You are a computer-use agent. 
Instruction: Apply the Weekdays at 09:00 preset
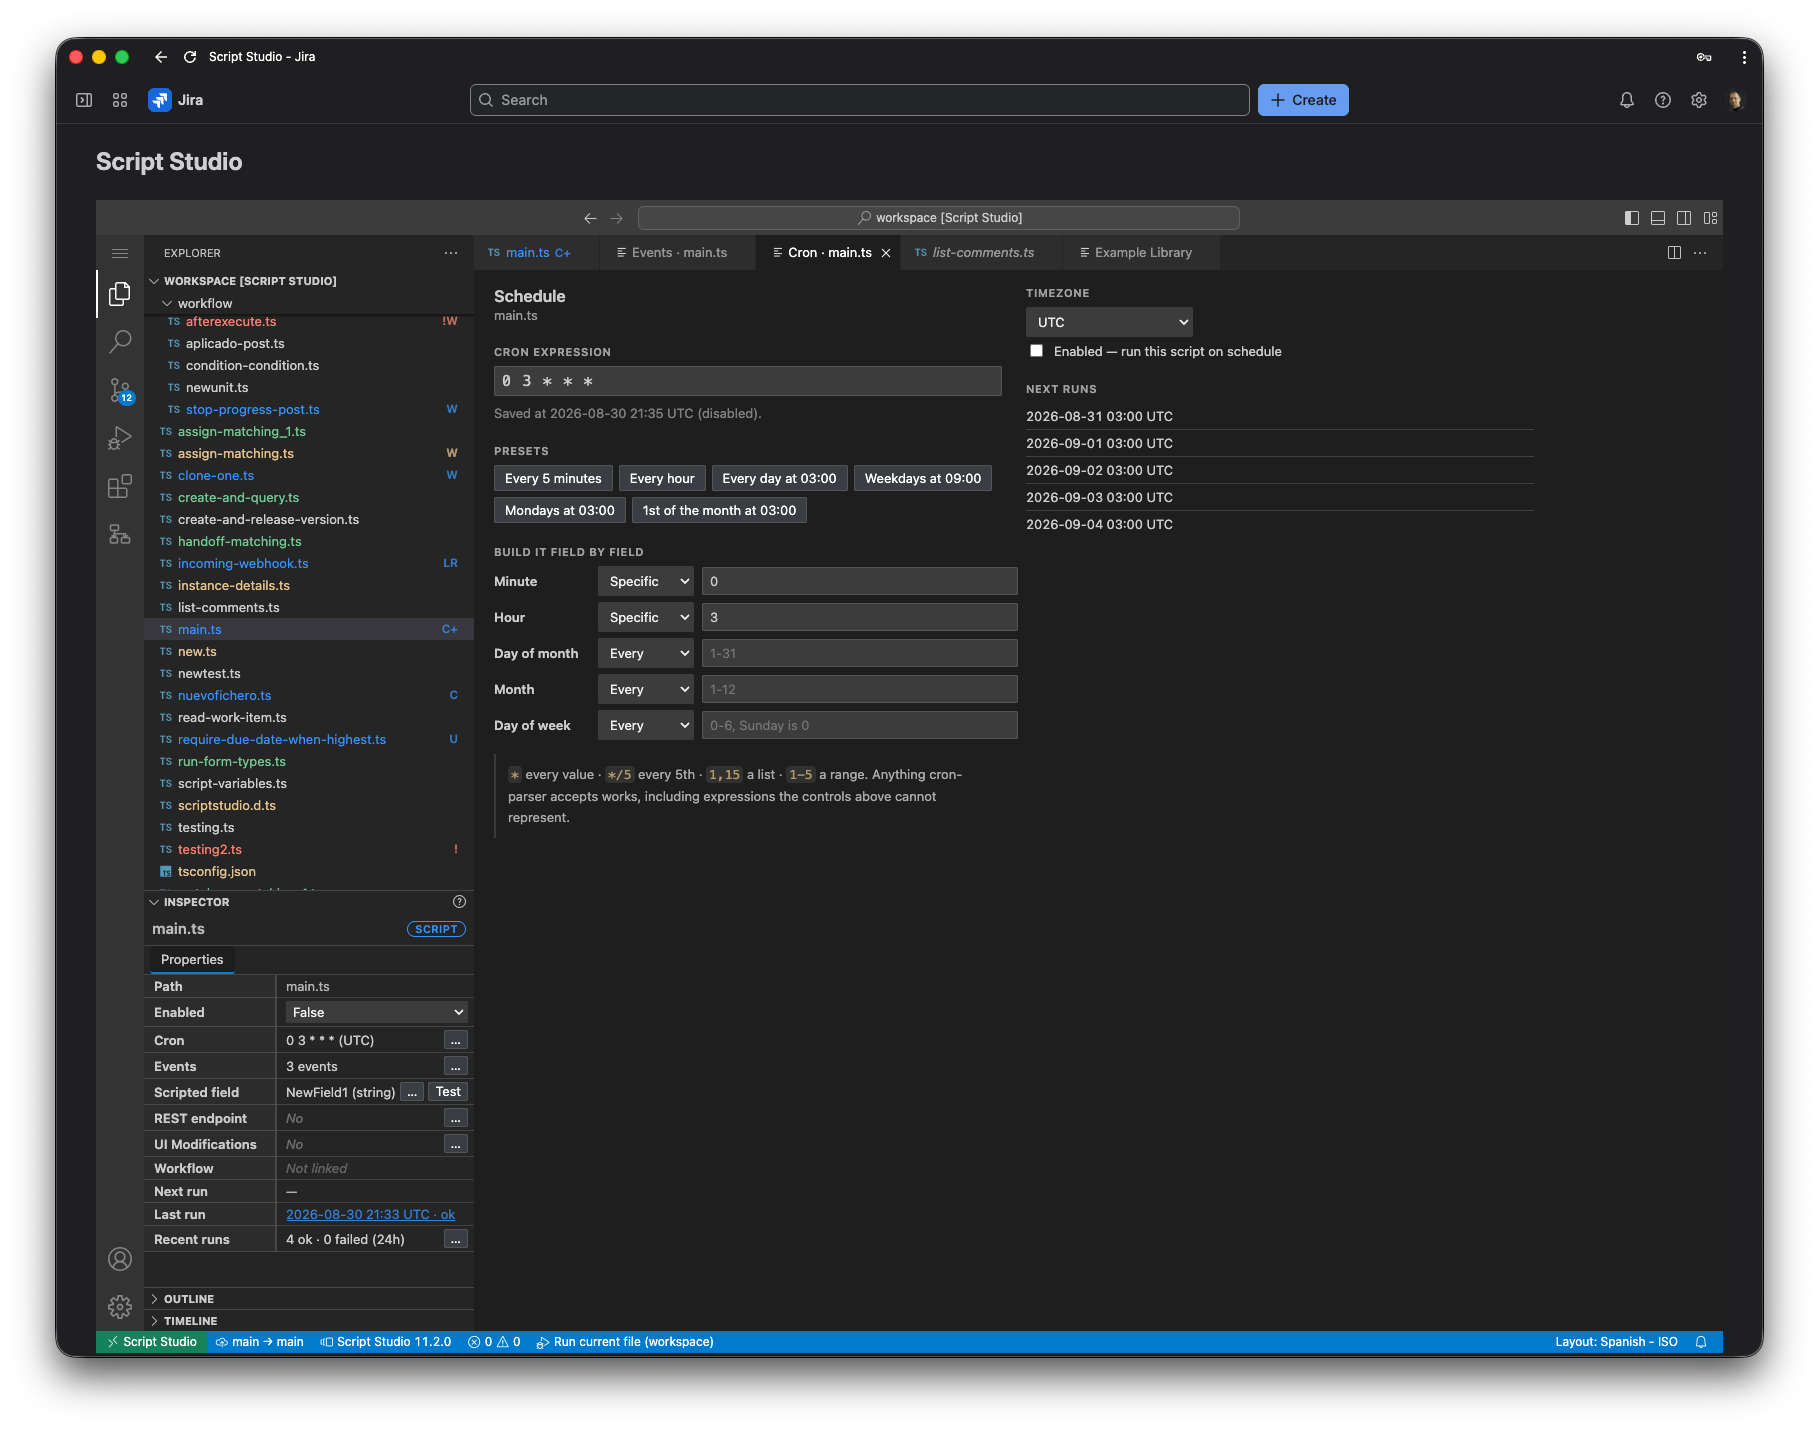(x=923, y=478)
